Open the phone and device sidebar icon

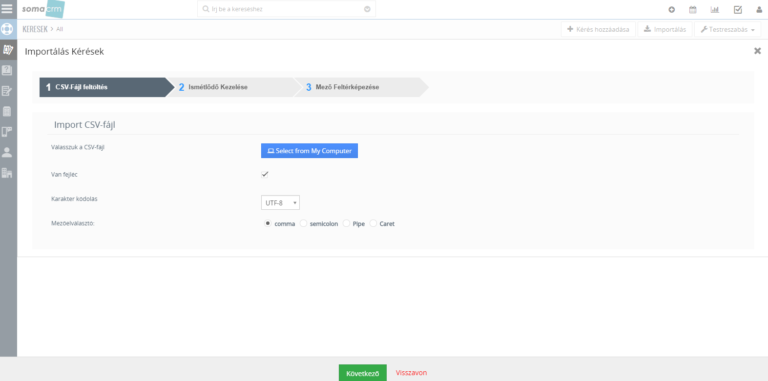(7, 131)
